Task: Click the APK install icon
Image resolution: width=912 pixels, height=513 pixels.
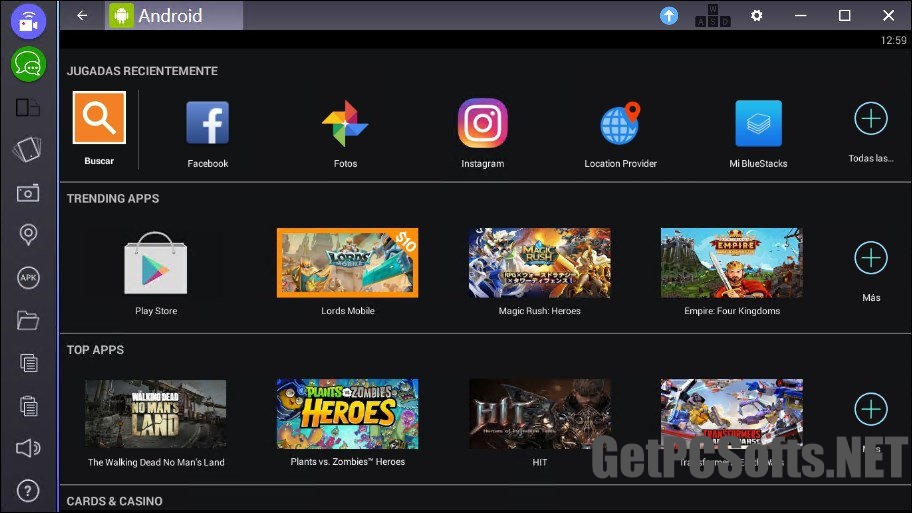Action: 28,277
